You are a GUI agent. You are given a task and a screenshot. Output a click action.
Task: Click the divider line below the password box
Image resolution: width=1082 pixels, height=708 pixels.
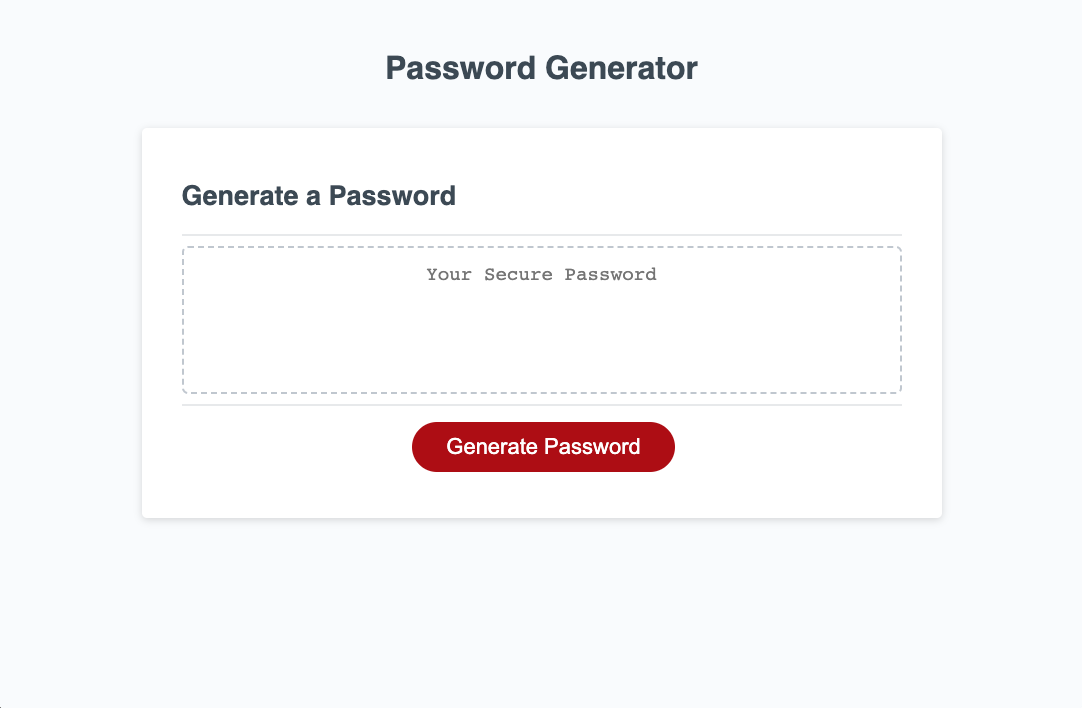point(542,405)
